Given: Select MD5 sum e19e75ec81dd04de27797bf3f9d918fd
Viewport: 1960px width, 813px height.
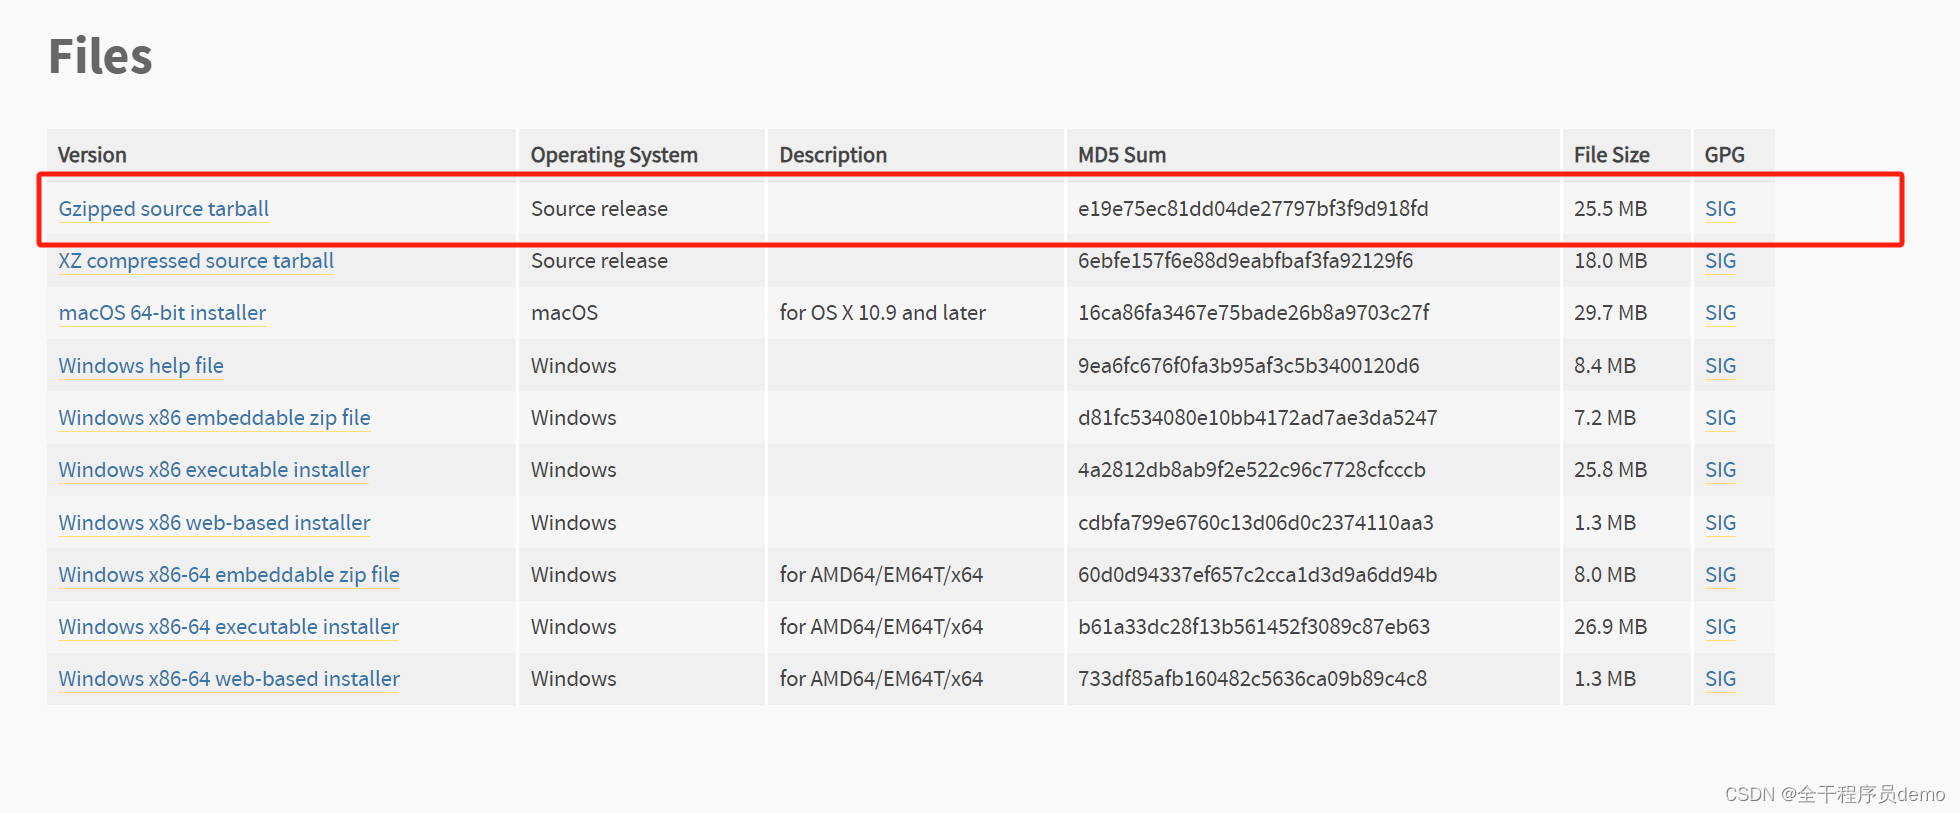Looking at the screenshot, I should point(1253,209).
